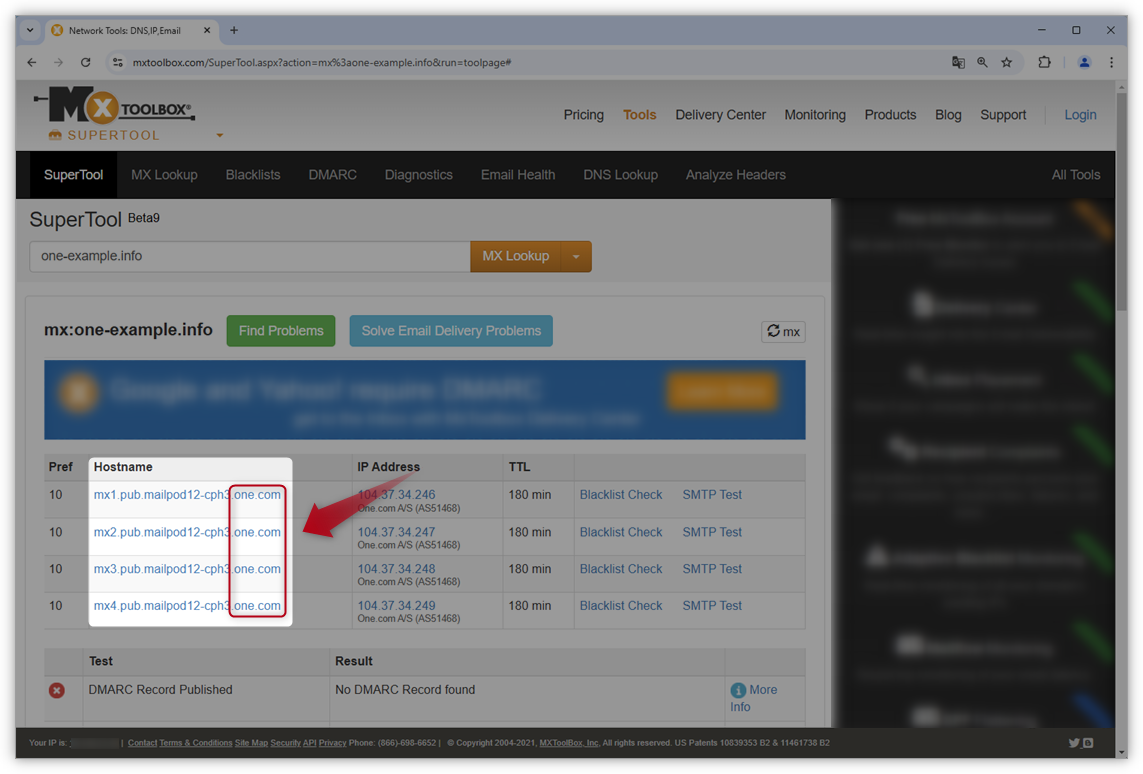1143x774 pixels.
Task: Open Google Translate icon in the address bar
Action: 958,62
